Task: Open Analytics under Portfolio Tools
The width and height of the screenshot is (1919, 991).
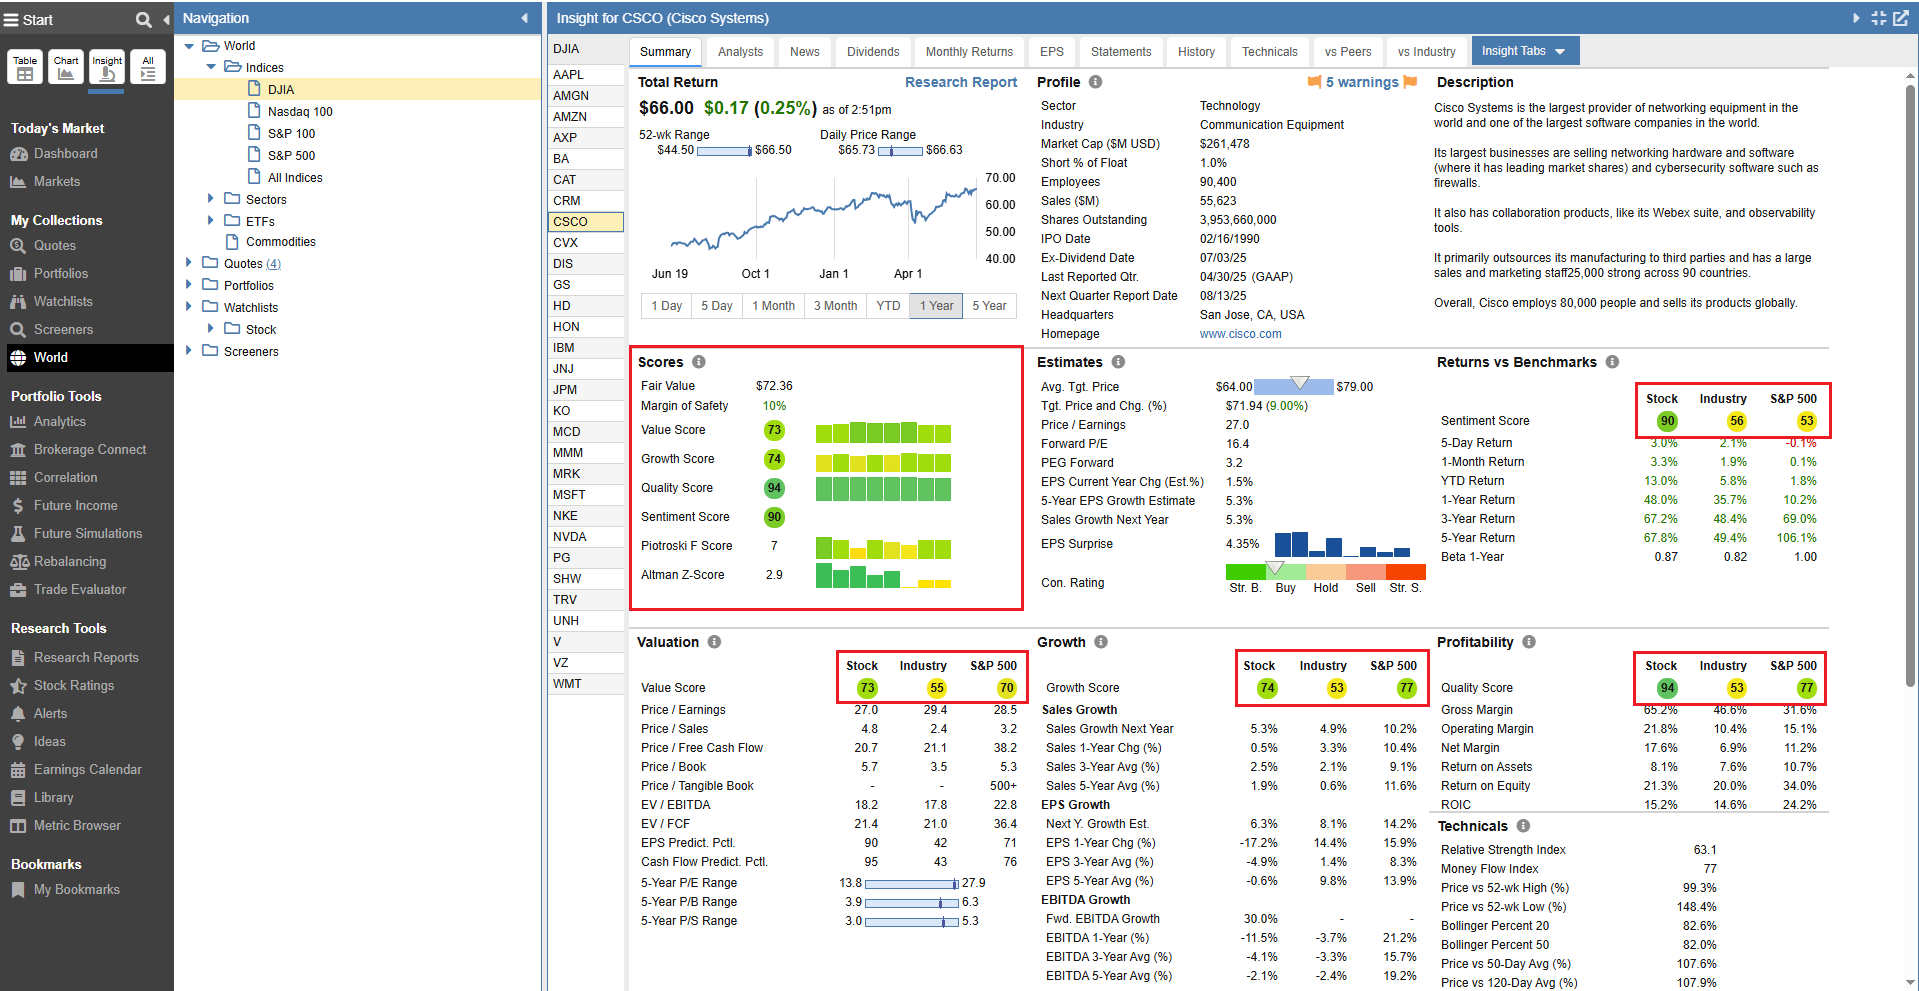Action: click(x=59, y=421)
